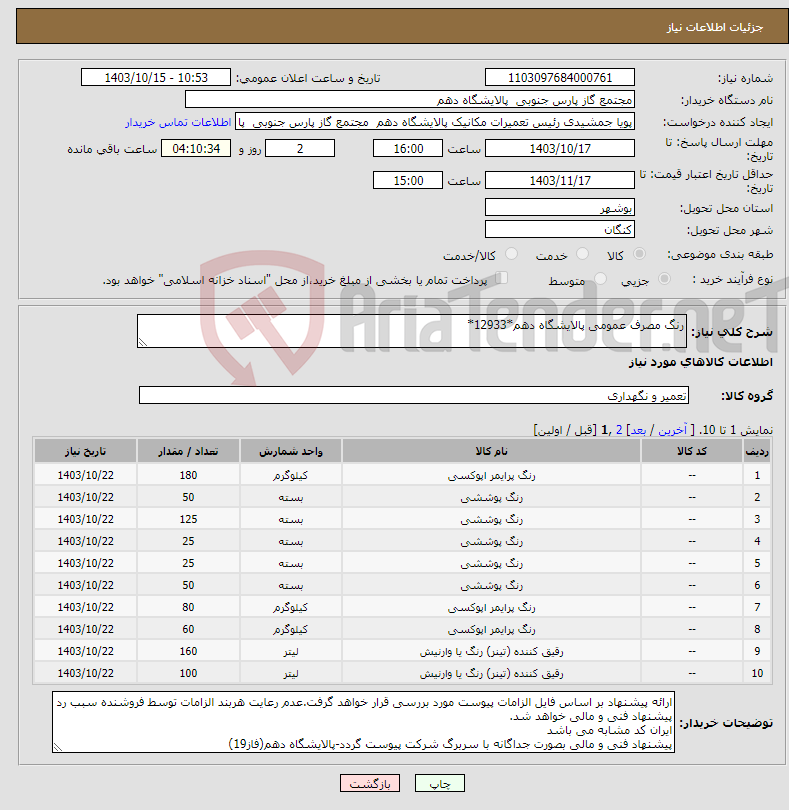
Task: Click quantity 100 in row 10
Action: 188,673
